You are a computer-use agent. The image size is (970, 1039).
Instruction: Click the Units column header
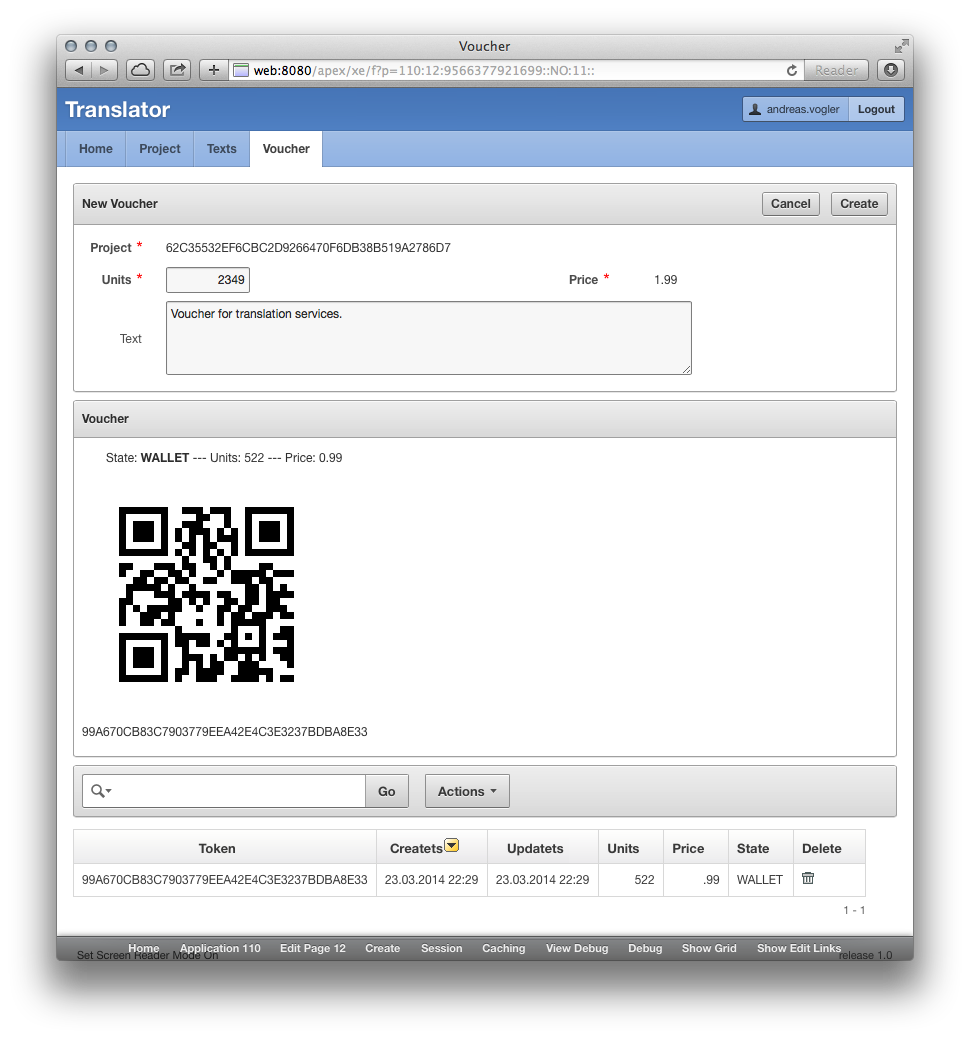click(x=623, y=849)
